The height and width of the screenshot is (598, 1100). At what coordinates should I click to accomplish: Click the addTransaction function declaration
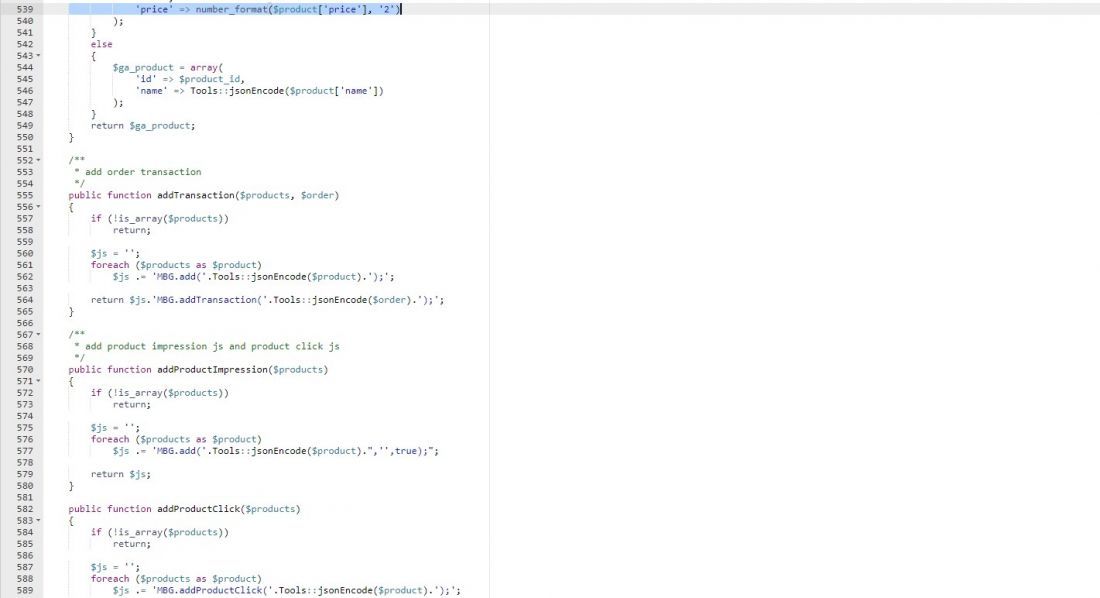coord(203,195)
